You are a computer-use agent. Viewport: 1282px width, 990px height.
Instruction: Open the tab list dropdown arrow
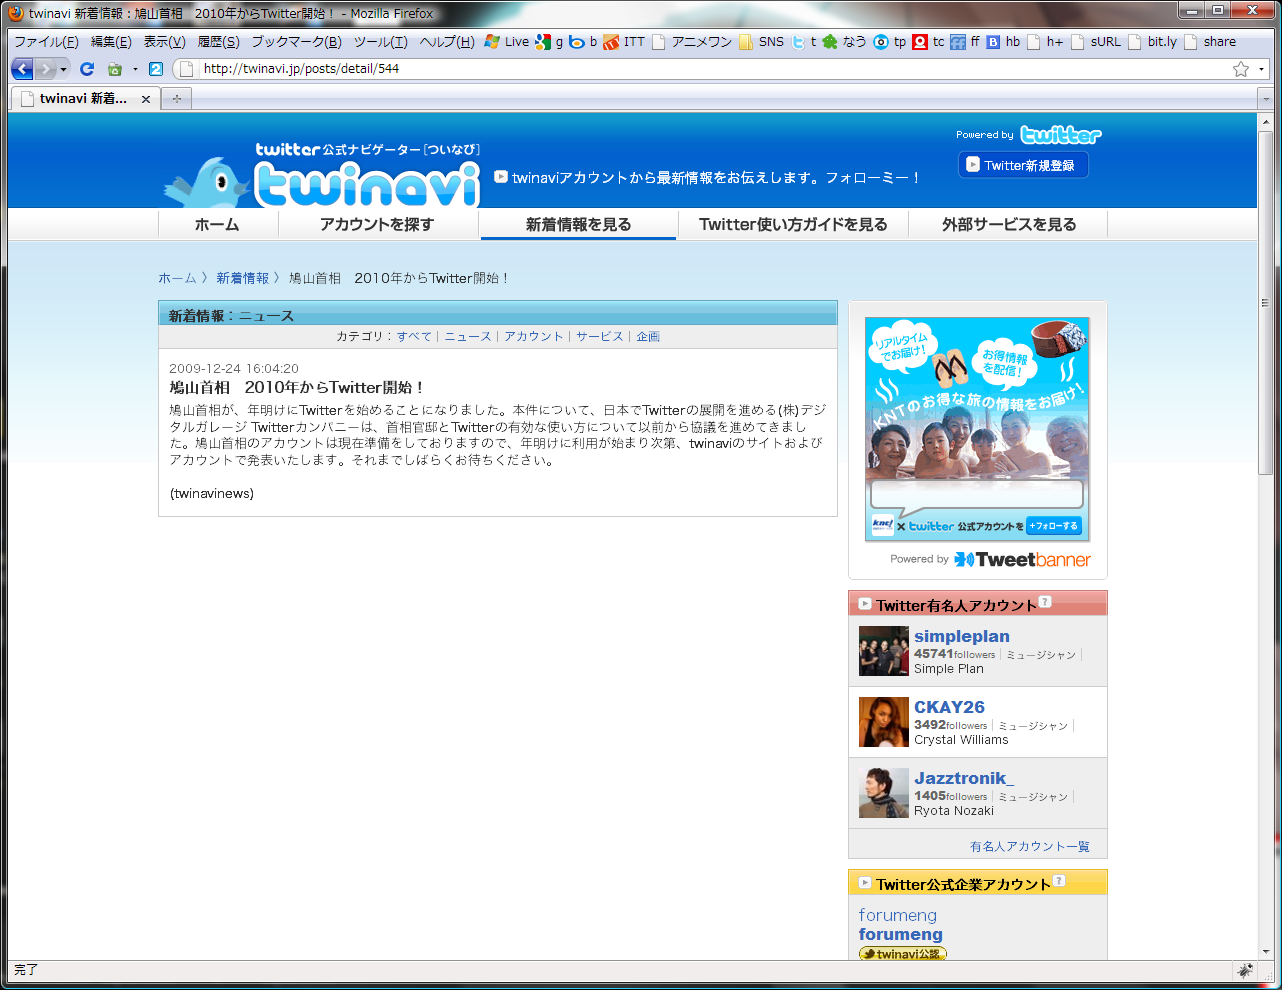click(x=1264, y=99)
